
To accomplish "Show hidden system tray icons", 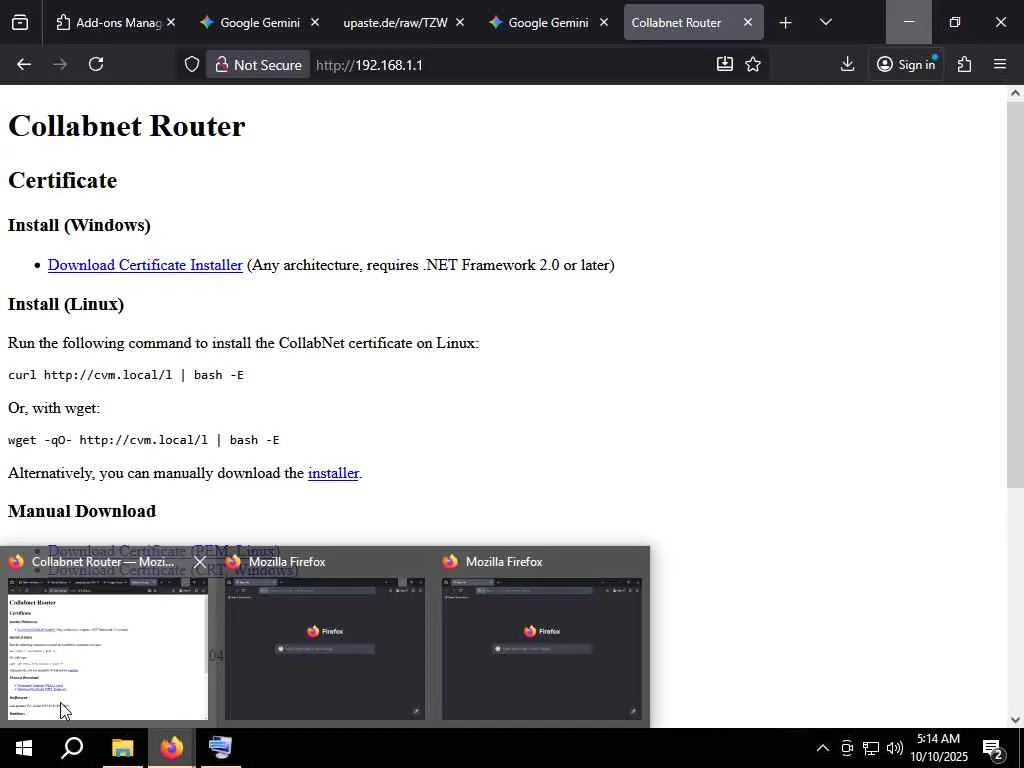I will click(822, 748).
